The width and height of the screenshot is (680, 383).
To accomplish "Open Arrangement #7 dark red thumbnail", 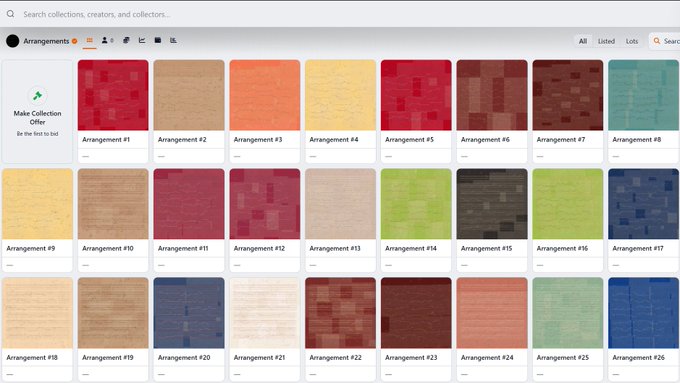I will pyautogui.click(x=568, y=95).
